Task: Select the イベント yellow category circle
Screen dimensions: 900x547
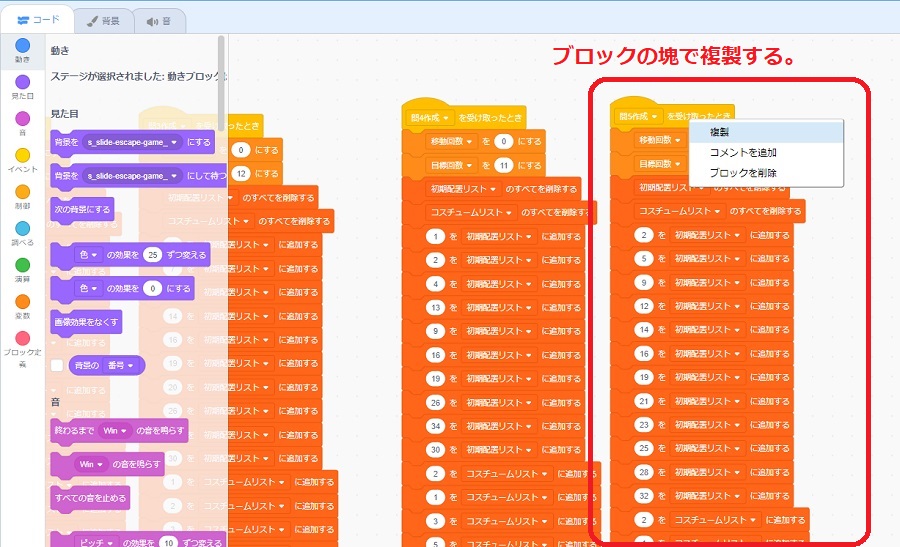Action: 22,156
